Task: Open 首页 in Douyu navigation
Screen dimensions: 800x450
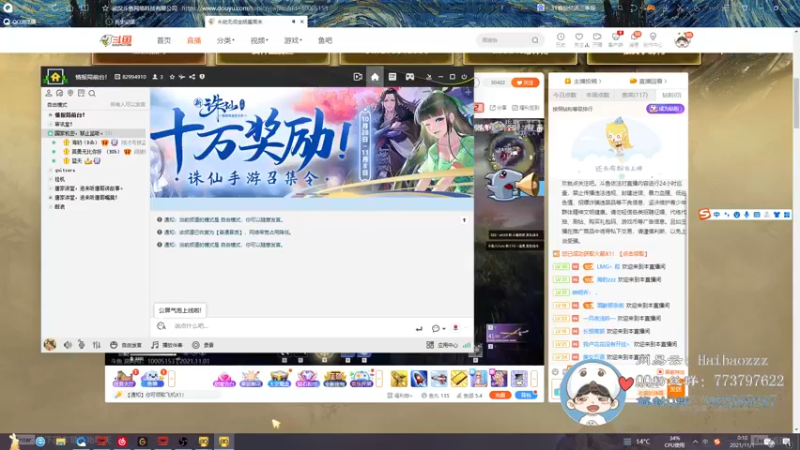Action: (x=164, y=40)
